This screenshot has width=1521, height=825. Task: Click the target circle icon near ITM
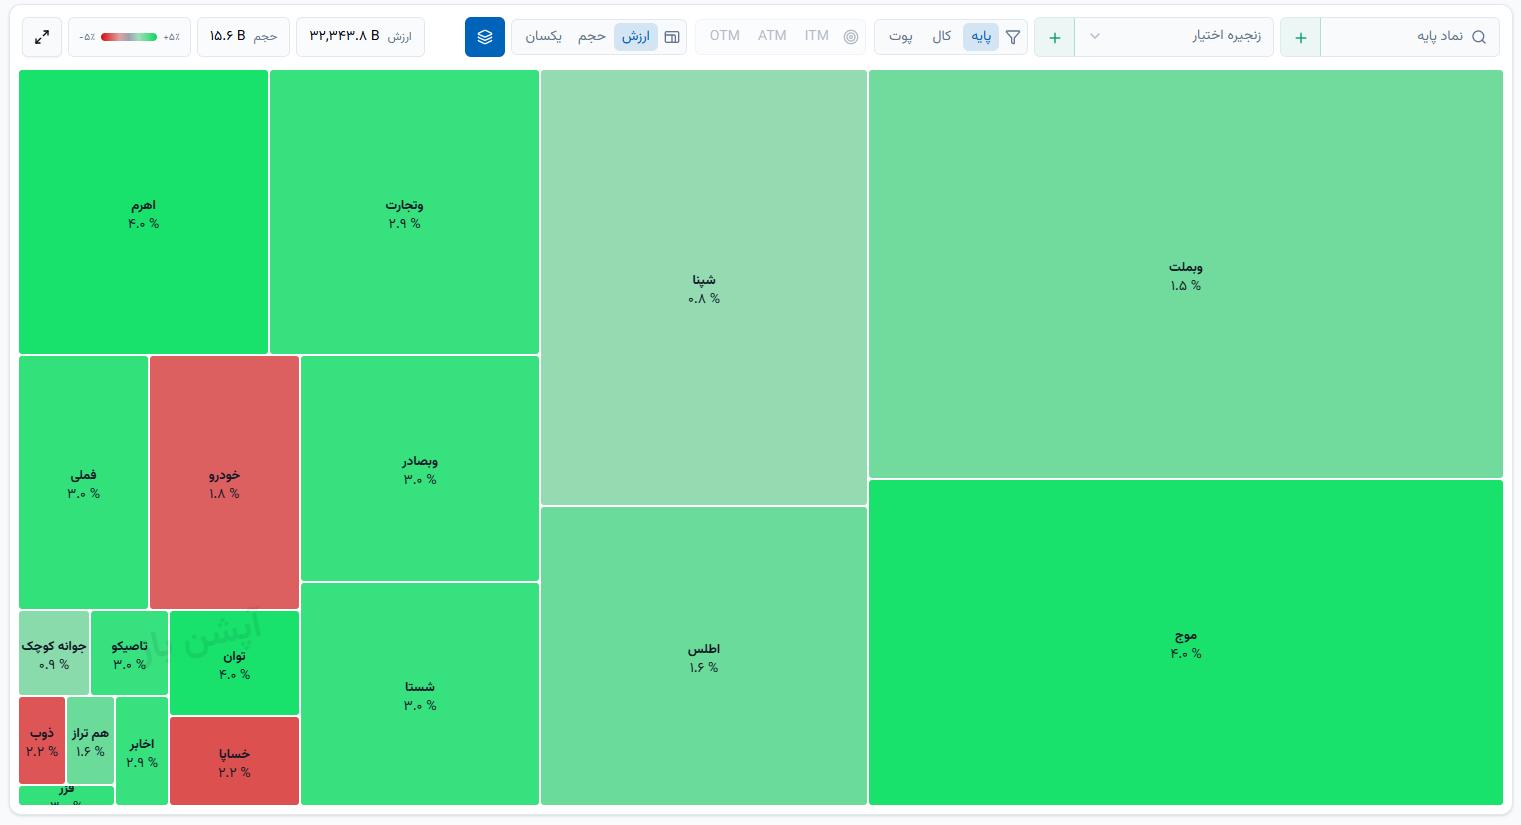click(851, 37)
